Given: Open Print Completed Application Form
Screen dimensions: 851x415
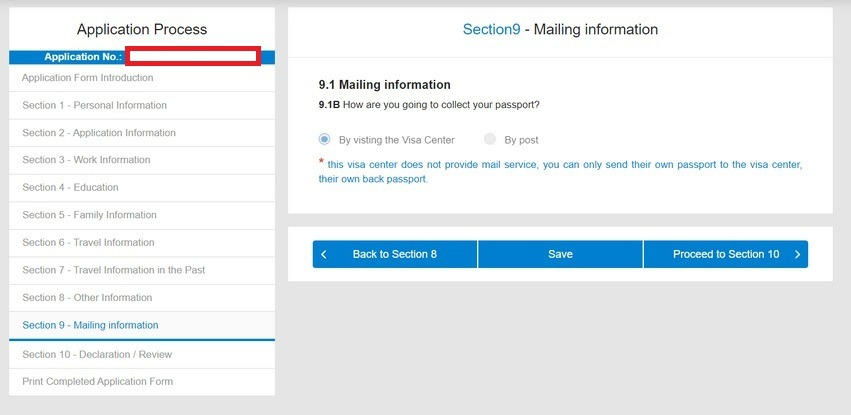Looking at the screenshot, I should 97,381.
